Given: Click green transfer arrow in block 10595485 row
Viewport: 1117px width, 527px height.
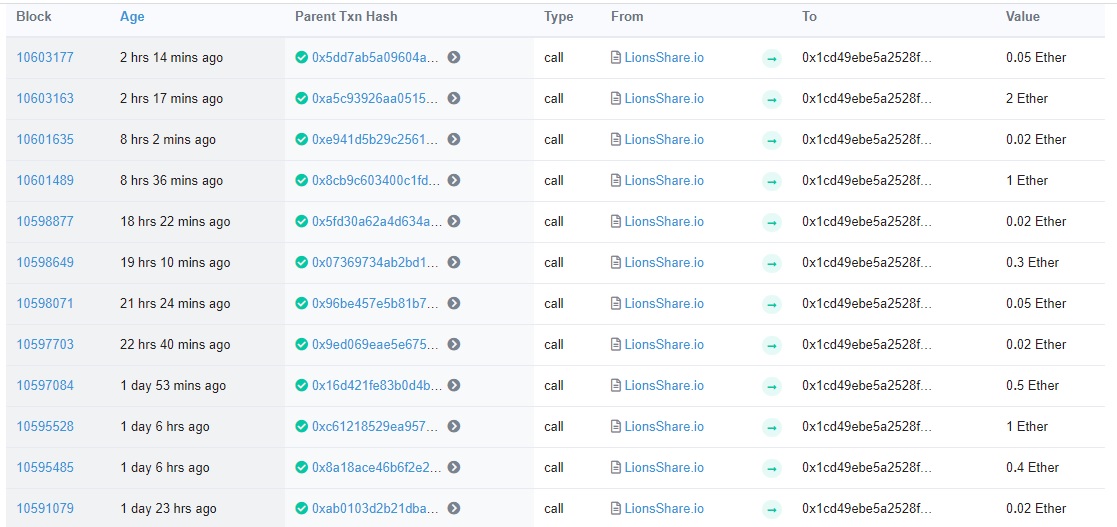Looking at the screenshot, I should click(x=771, y=468).
